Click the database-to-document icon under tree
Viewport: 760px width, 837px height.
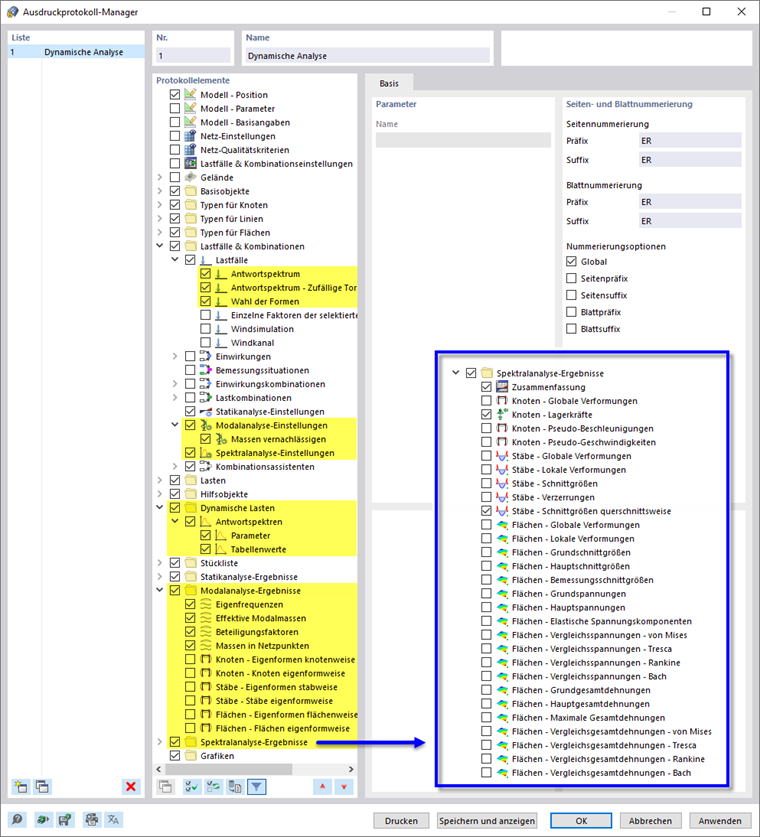[235, 786]
